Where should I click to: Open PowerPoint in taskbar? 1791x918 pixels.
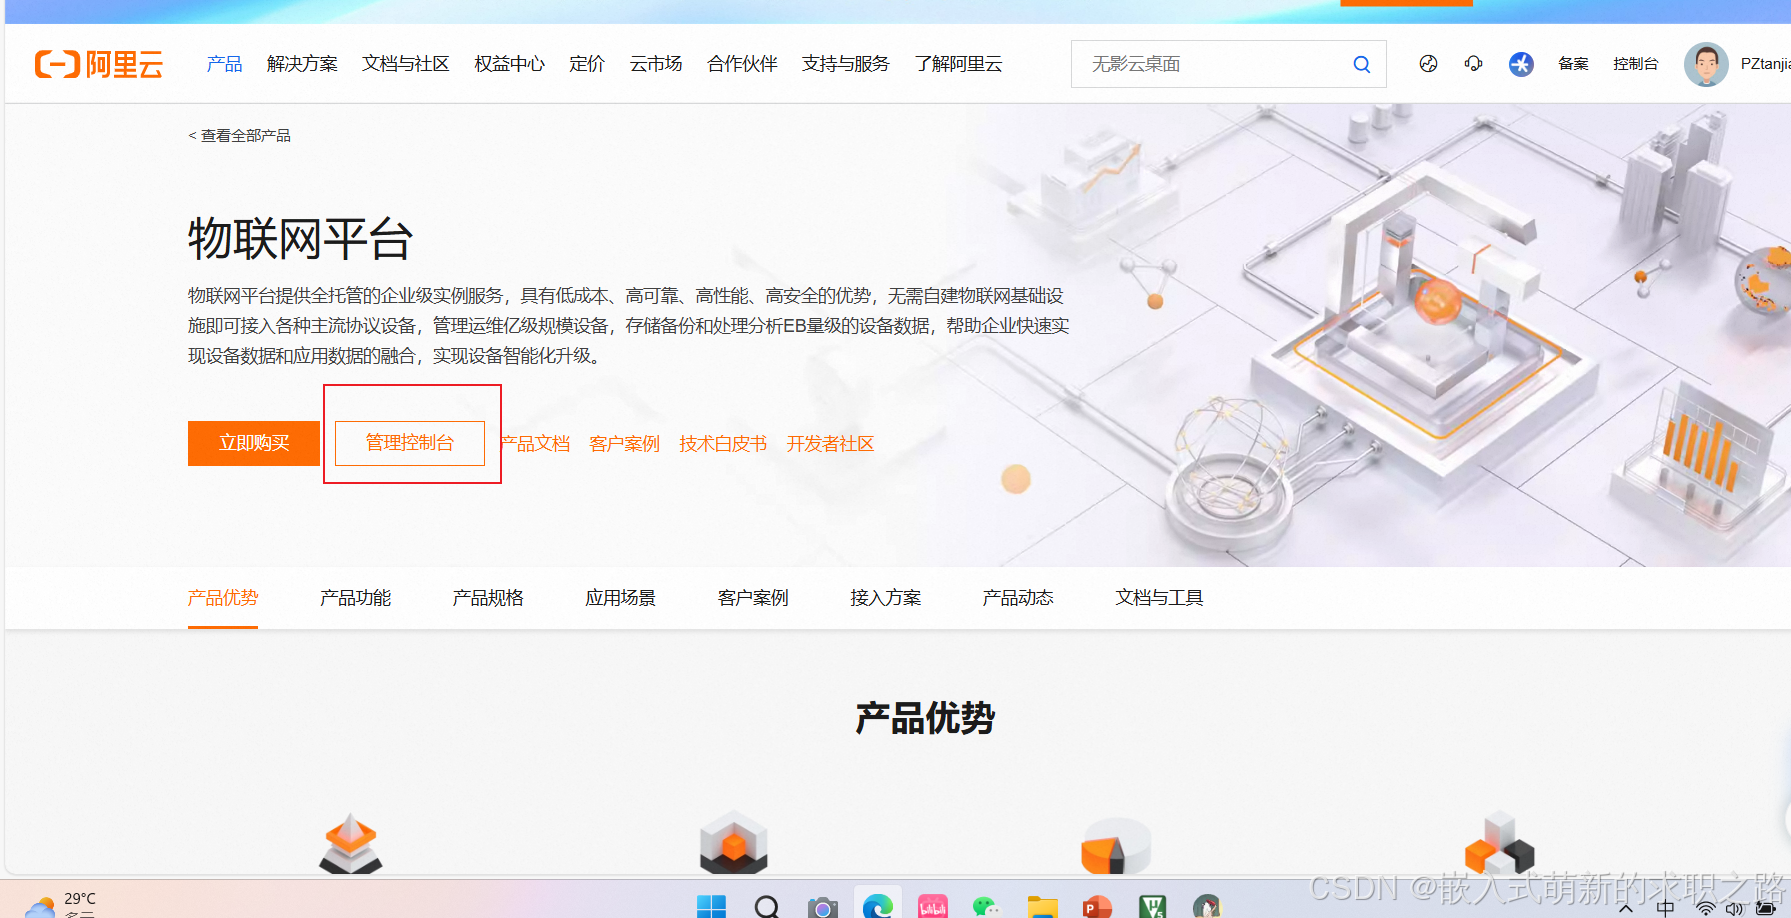click(x=1097, y=907)
